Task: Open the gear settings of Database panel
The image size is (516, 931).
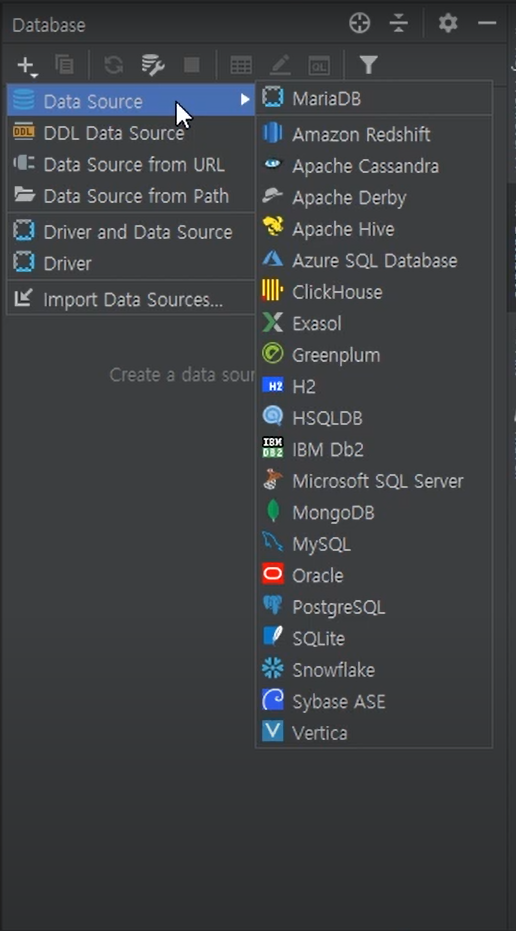Action: [x=448, y=24]
